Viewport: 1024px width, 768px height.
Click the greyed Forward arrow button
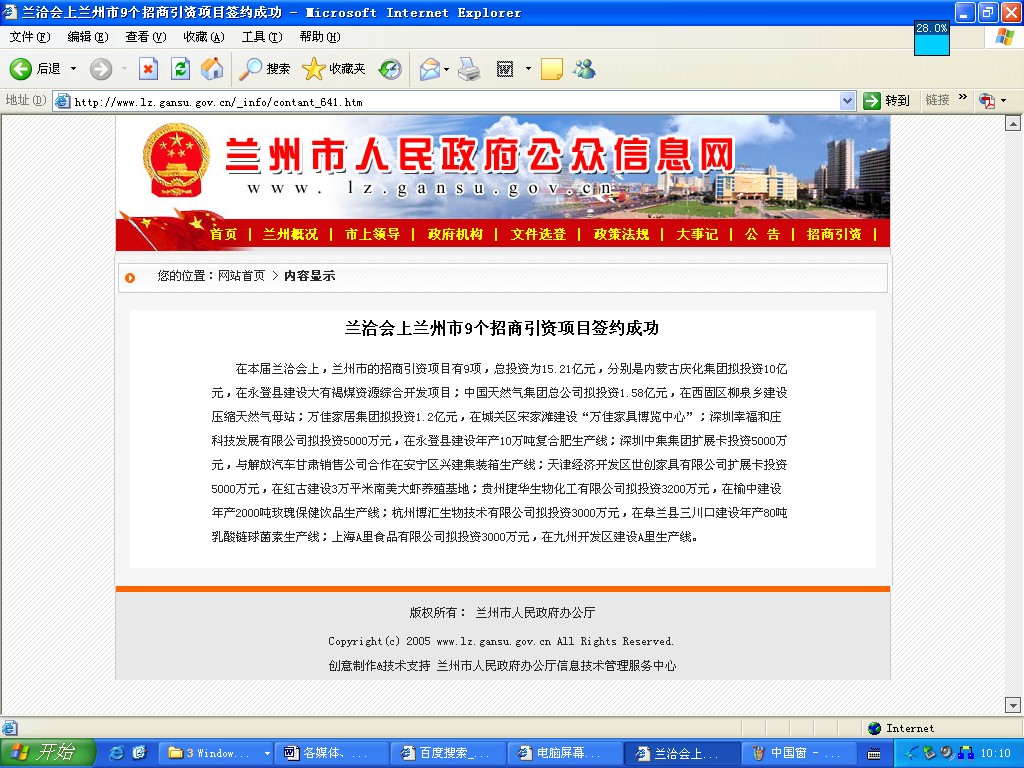click(x=101, y=69)
